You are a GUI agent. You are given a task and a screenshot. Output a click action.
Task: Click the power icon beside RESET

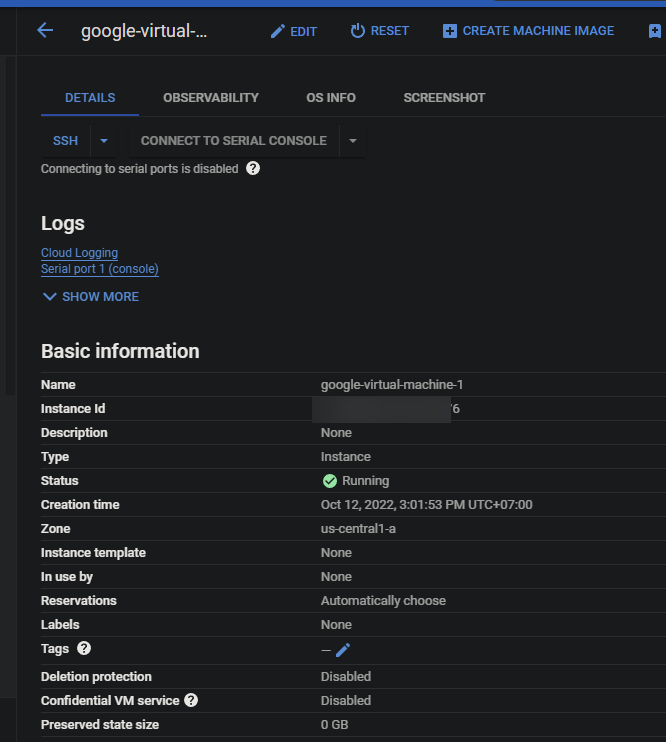pos(357,31)
